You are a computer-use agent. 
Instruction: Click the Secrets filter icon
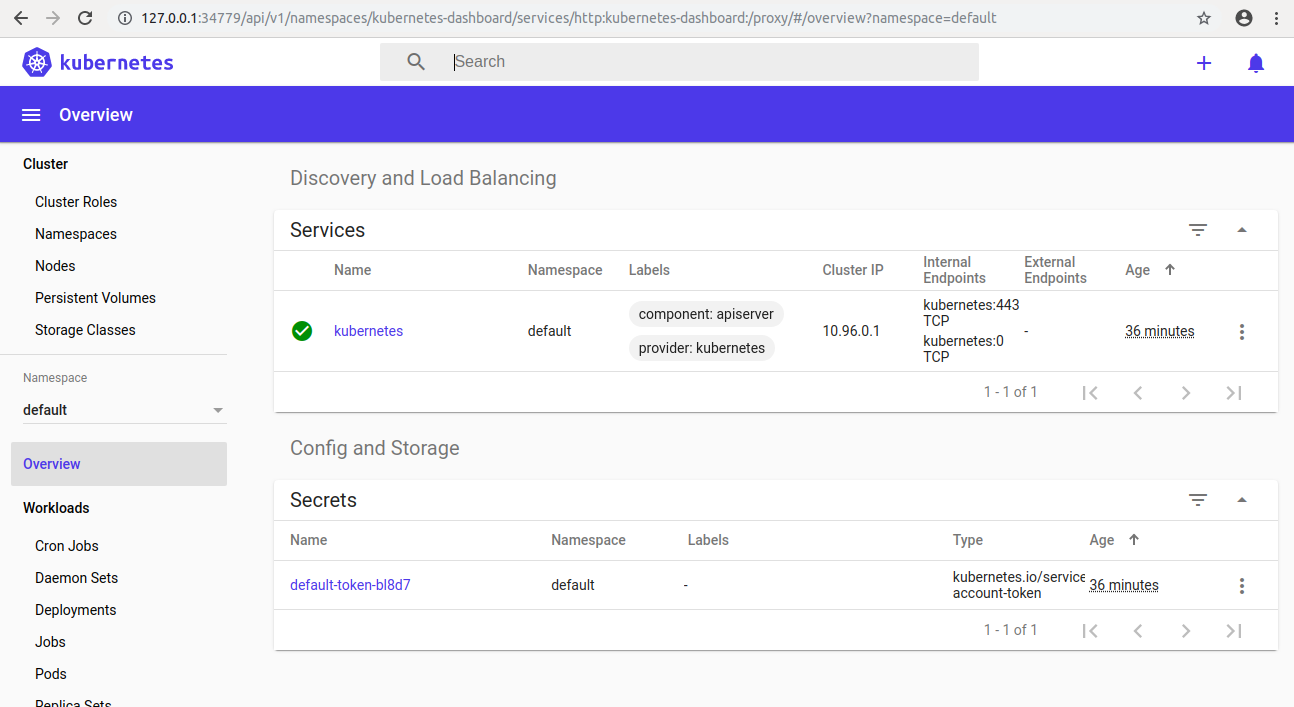(x=1198, y=500)
